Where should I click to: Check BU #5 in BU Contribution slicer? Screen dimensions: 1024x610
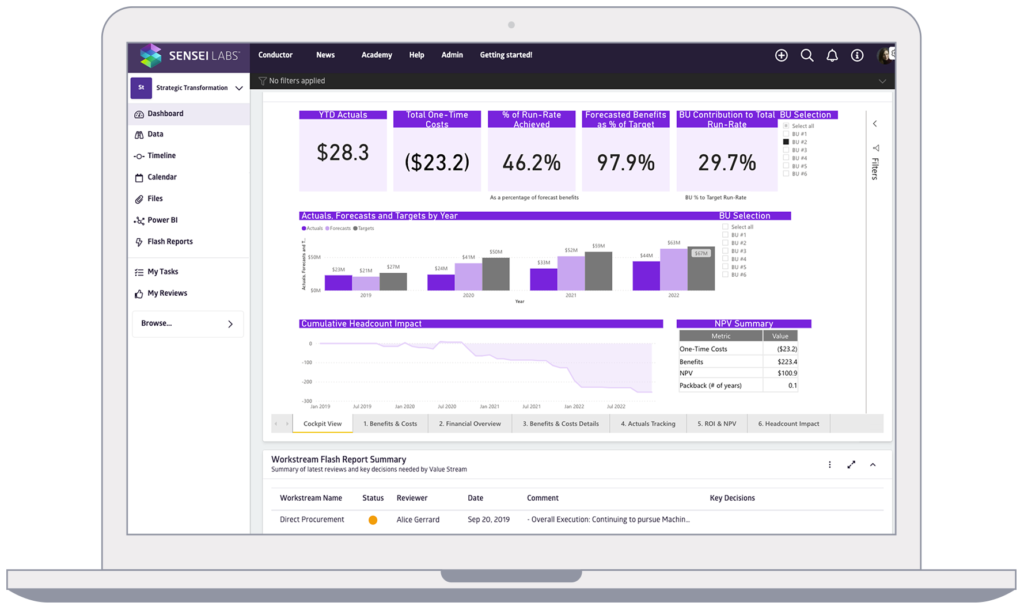tap(786, 166)
